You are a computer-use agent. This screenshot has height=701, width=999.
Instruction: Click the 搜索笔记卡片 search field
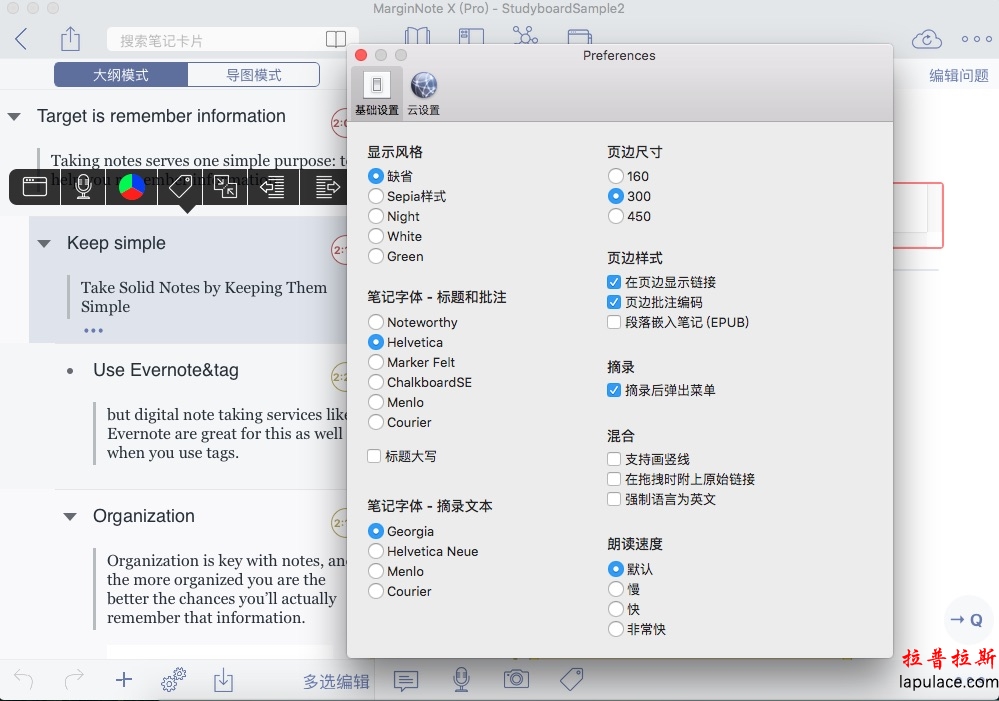[x=215, y=40]
